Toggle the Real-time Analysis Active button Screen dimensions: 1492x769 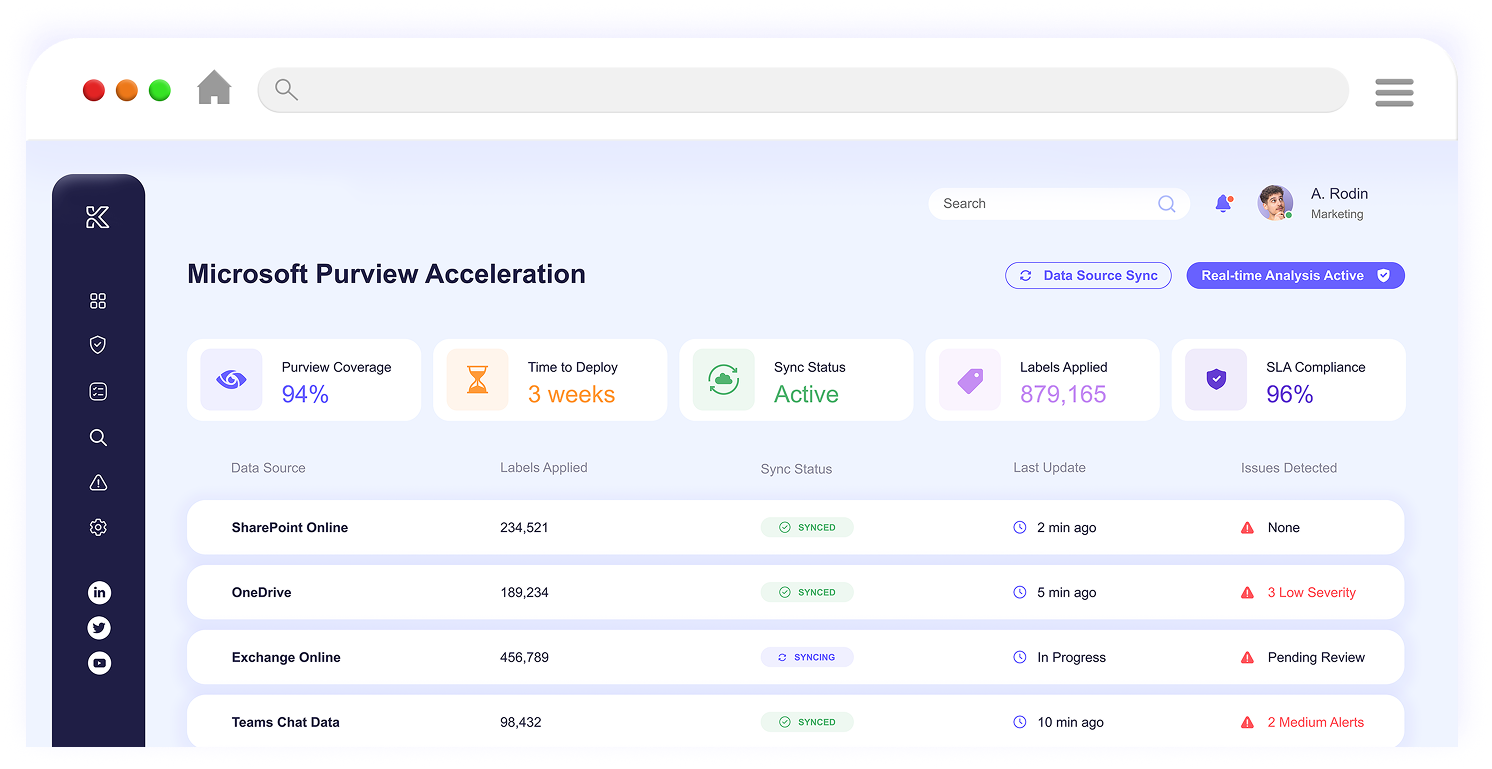1295,276
